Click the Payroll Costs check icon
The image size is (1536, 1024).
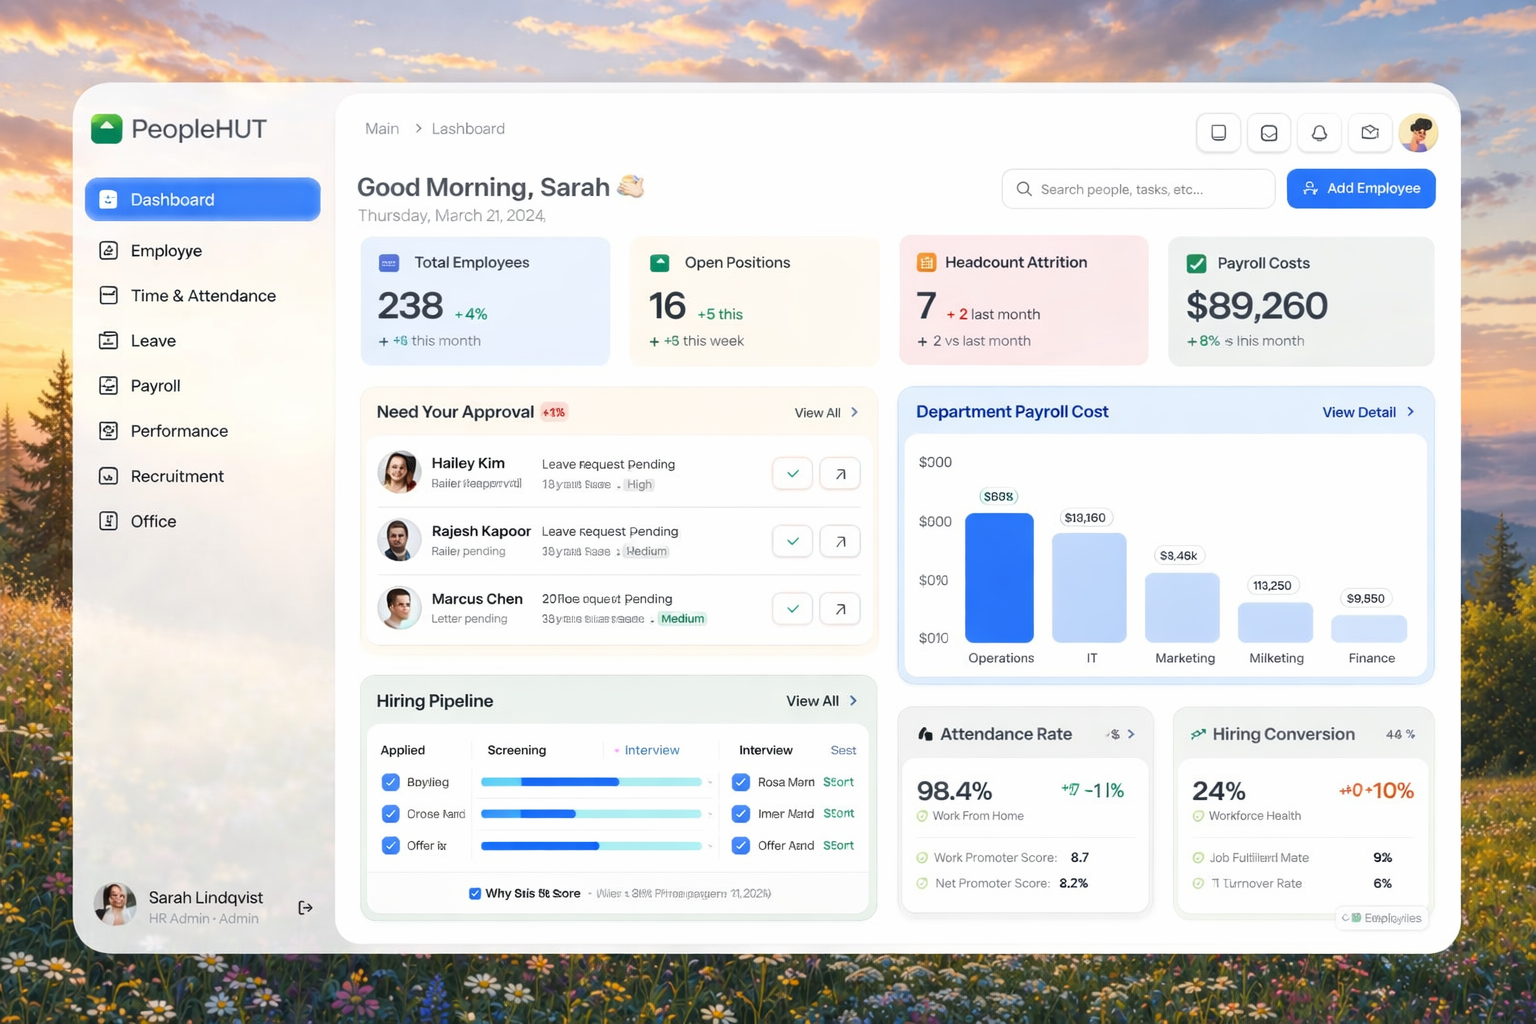point(1196,263)
